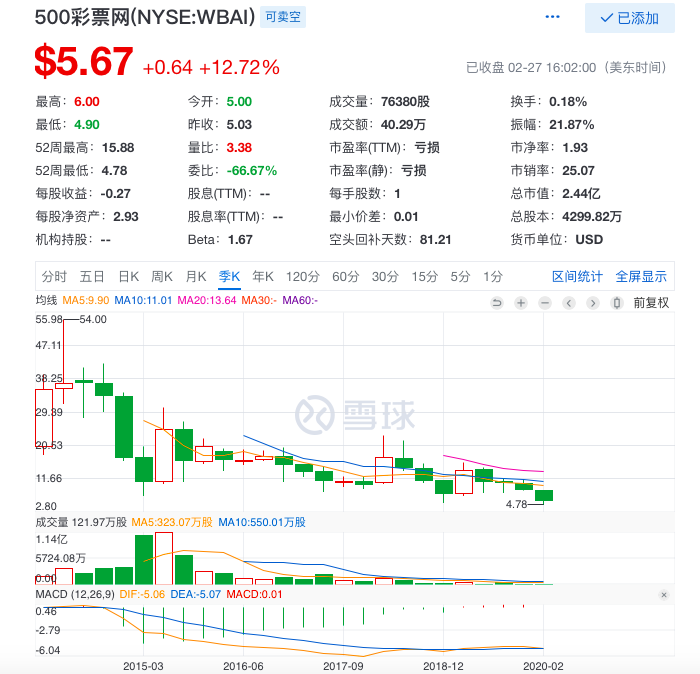
Task: Open the three-dot more options menu
Action: coord(553,17)
